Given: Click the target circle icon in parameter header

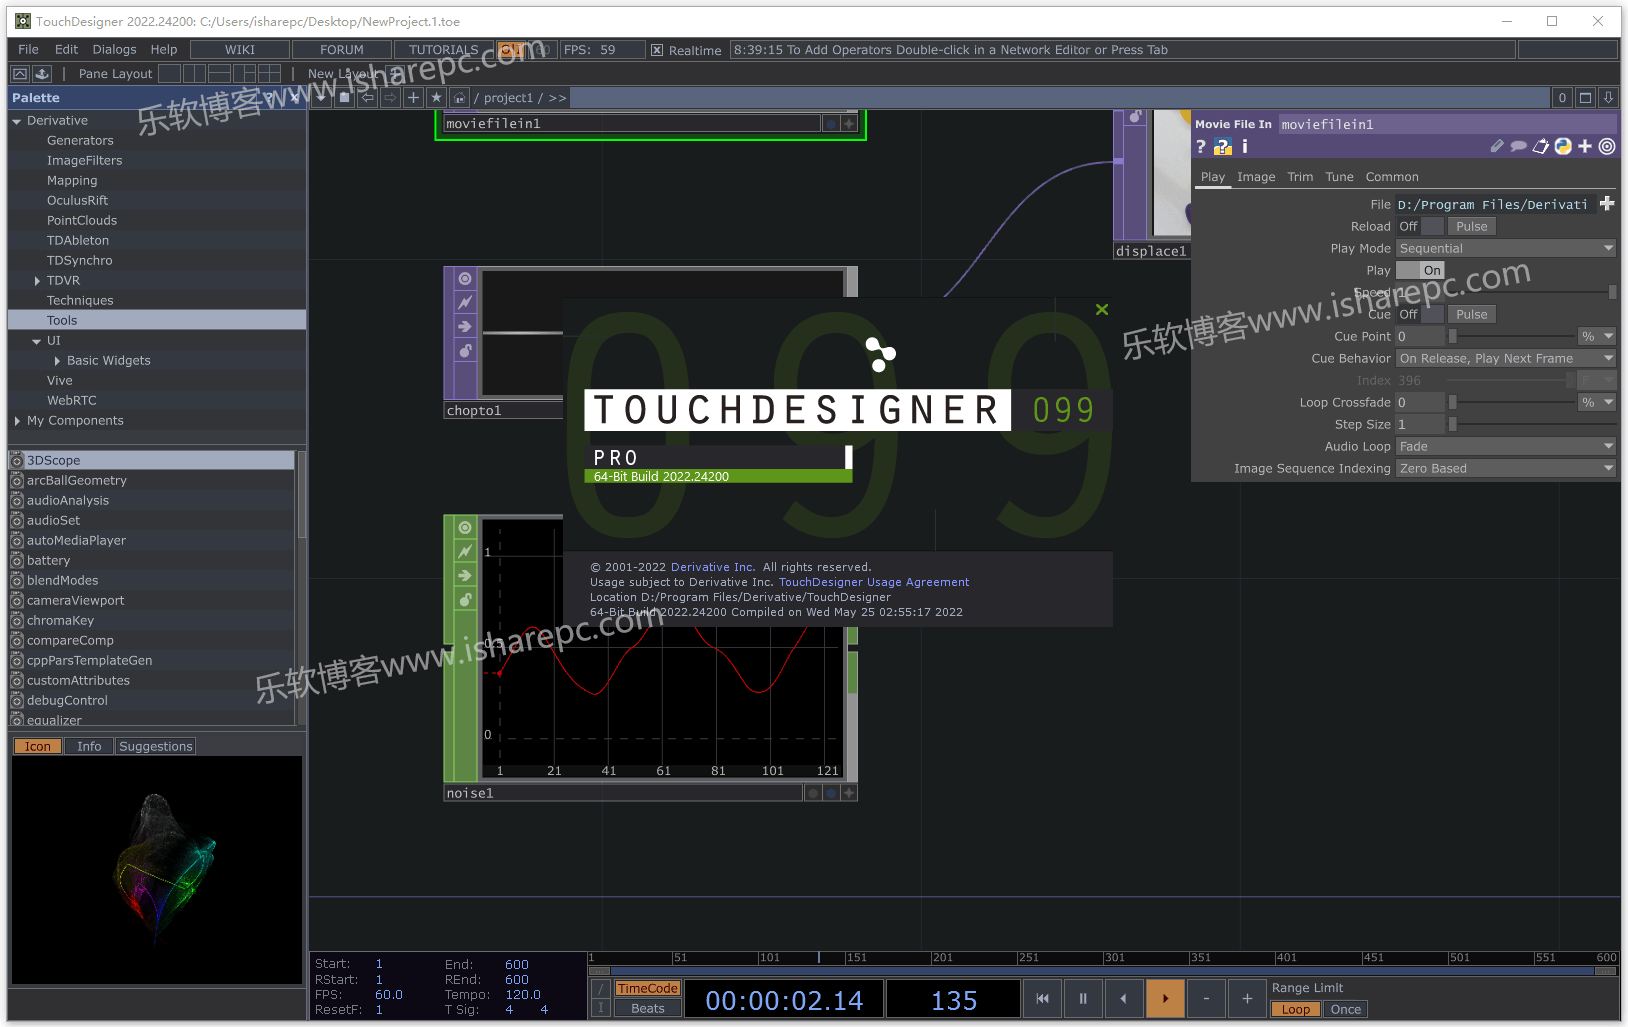Looking at the screenshot, I should (1607, 146).
